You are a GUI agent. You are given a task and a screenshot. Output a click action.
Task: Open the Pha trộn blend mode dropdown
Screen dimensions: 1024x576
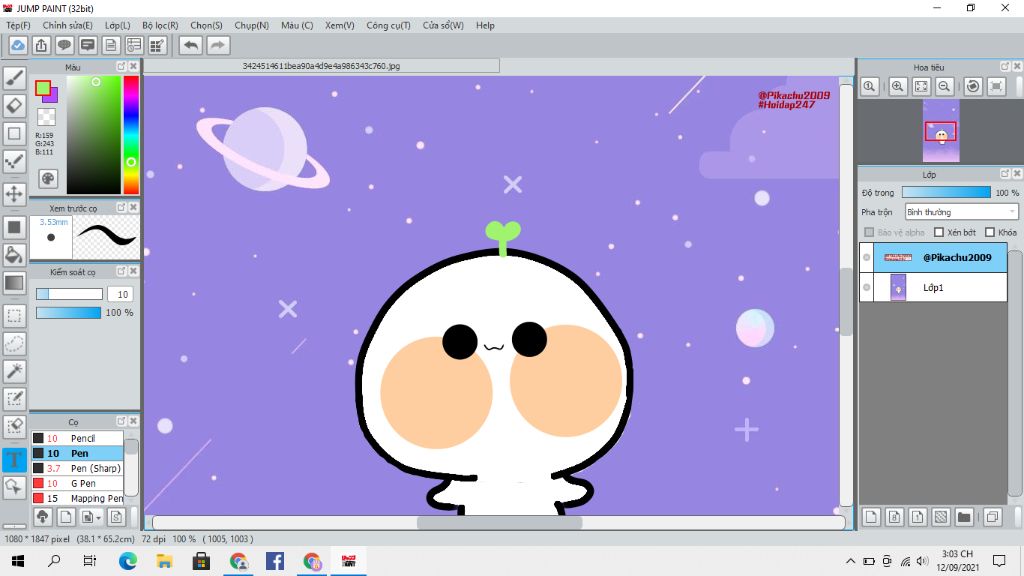(x=961, y=212)
